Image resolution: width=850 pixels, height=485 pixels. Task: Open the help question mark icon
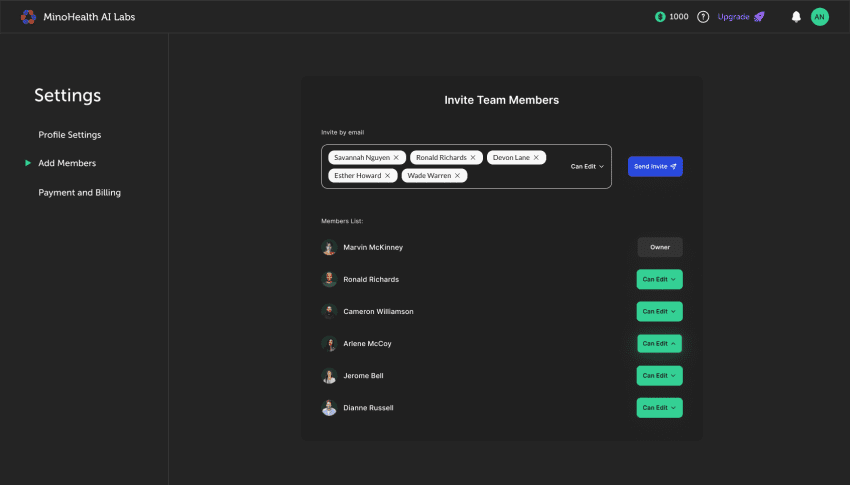pos(703,17)
